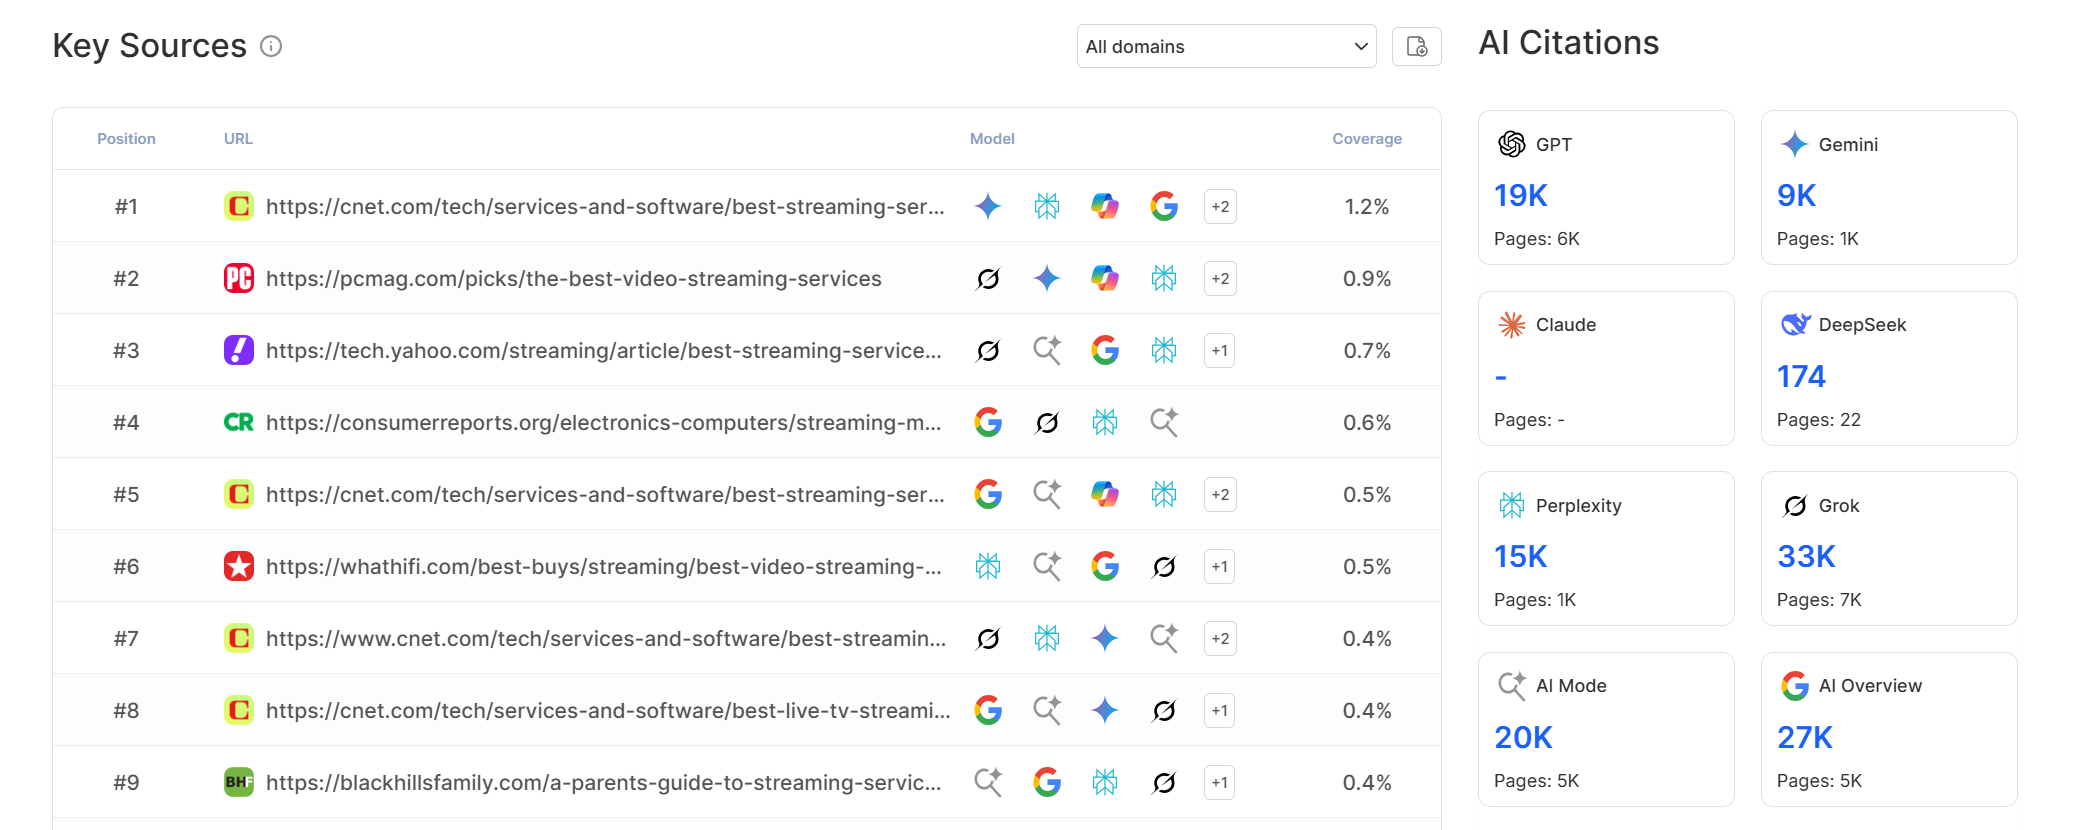The width and height of the screenshot is (2077, 830).
Task: Click Google icon in row #9
Action: tap(1047, 782)
